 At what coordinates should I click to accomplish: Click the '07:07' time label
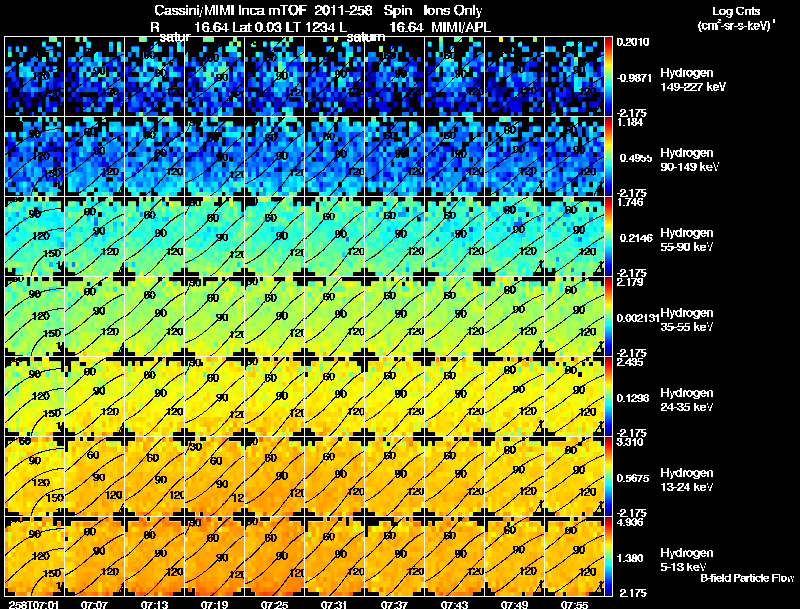pos(94,604)
